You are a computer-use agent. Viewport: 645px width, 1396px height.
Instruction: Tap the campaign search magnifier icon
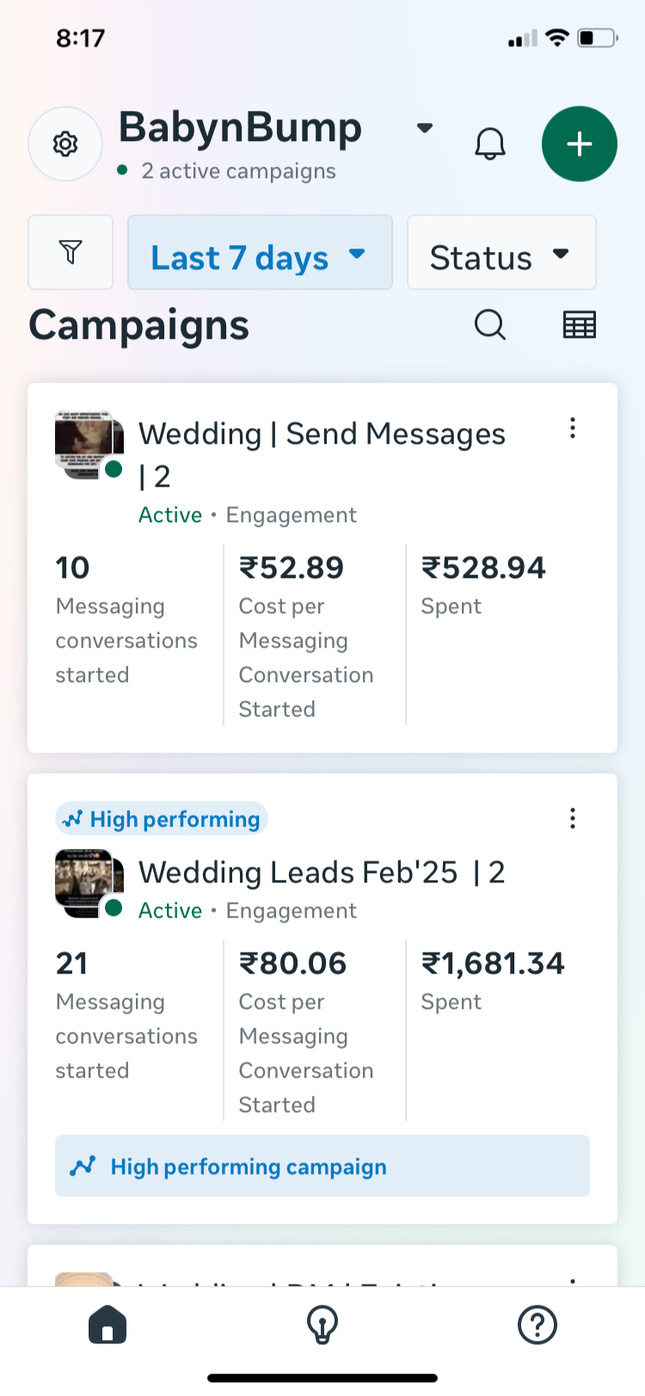click(490, 325)
